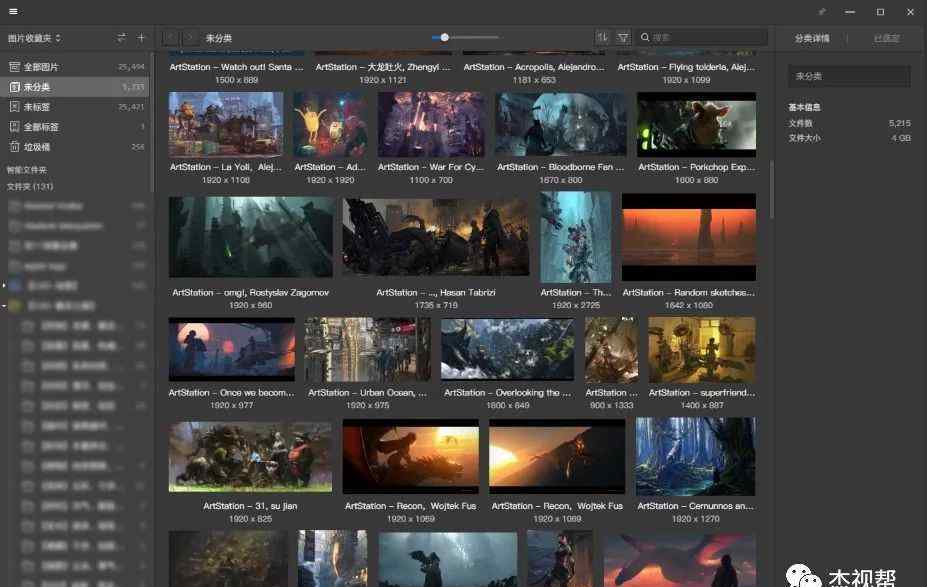
Task: Expand the collapsed blue folder arrow
Action: 4,286
